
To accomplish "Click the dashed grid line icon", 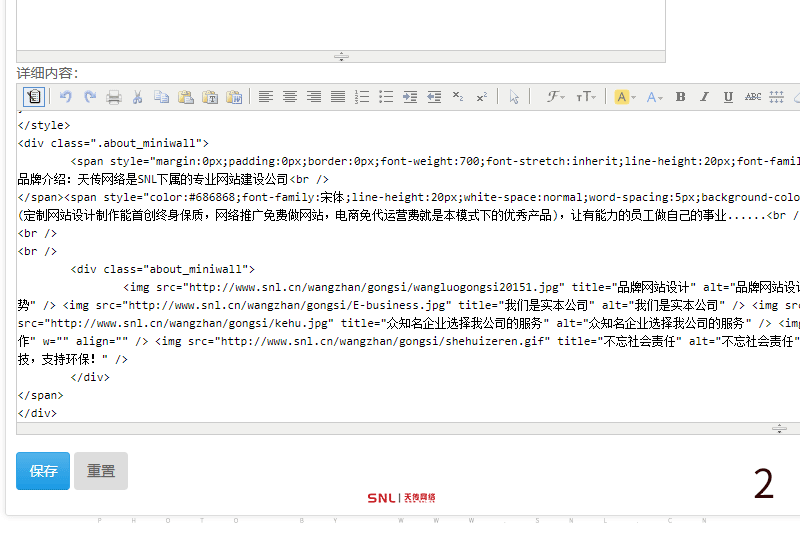I will coord(776,96).
